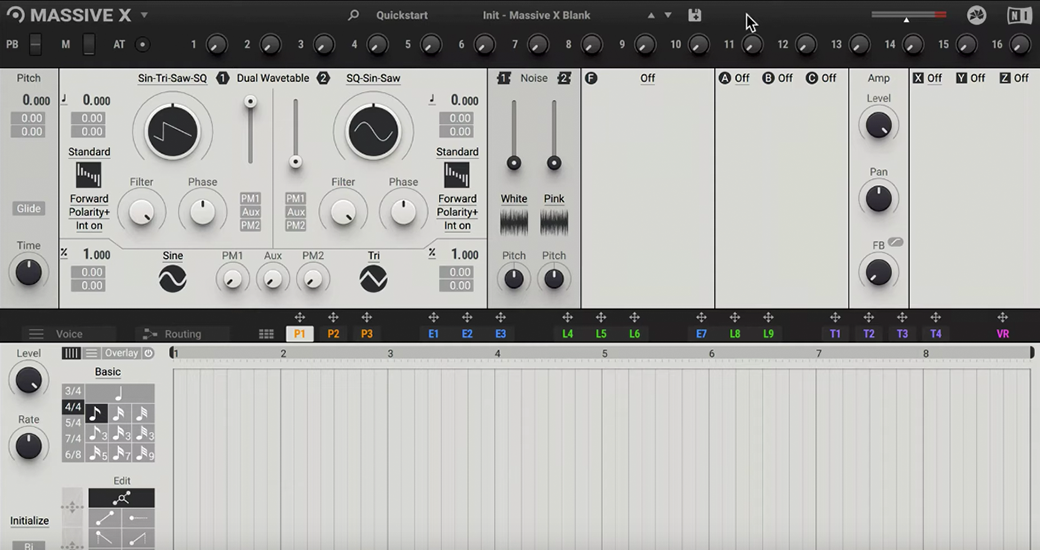Open the grid view icon beside P1

pyautogui.click(x=266, y=334)
